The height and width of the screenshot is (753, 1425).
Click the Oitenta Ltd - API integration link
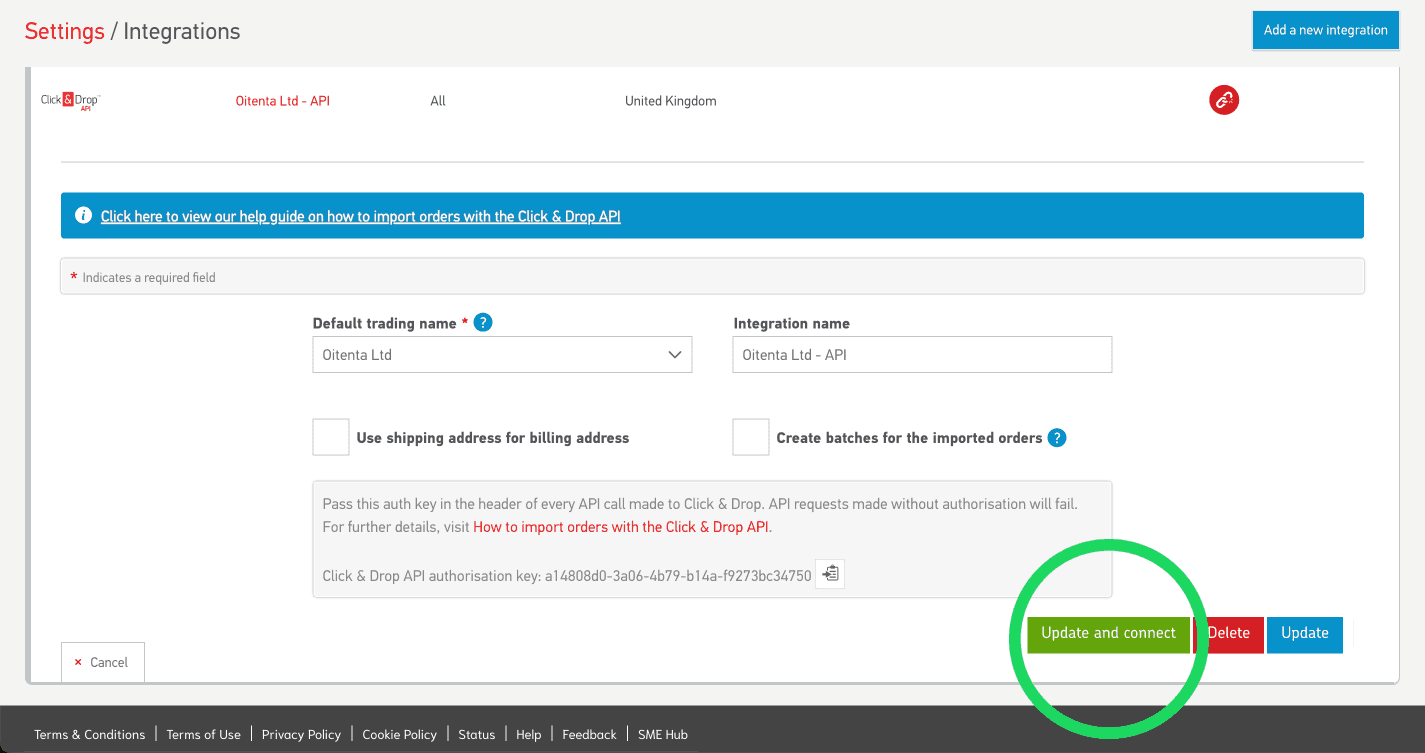click(x=283, y=101)
